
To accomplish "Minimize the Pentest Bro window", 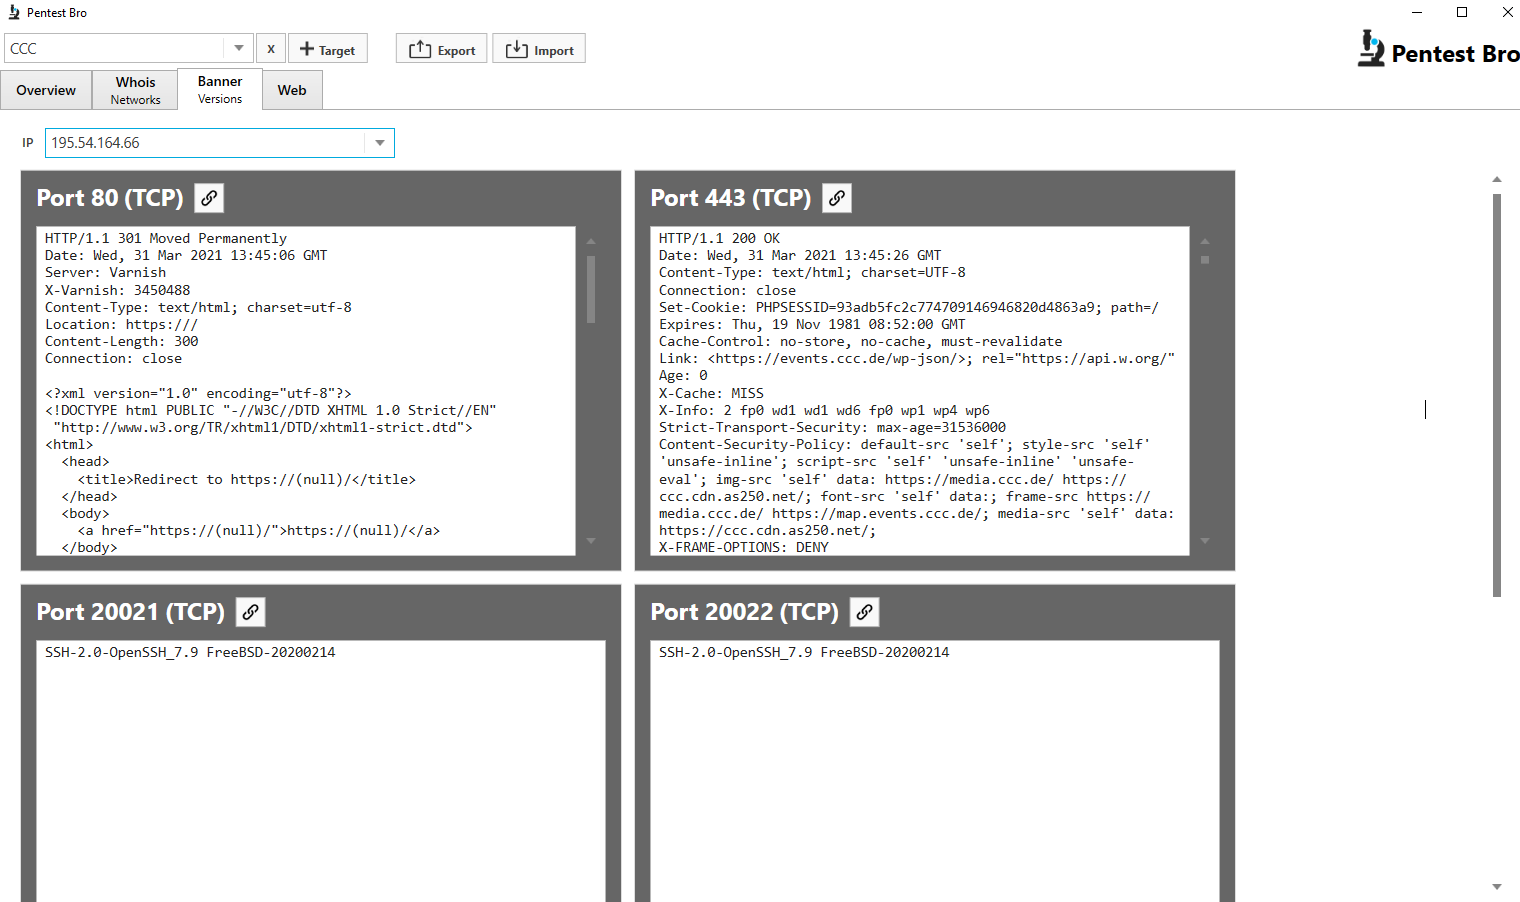I will (x=1416, y=12).
